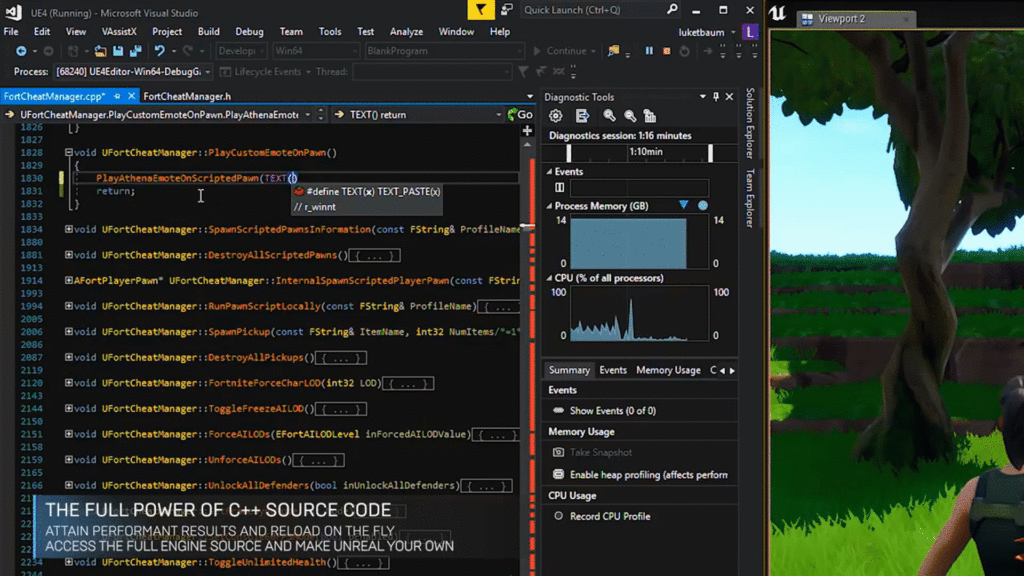Zoom in on the diagnostics timeline
Viewport: 1024px width, 576px height.
tap(609, 116)
